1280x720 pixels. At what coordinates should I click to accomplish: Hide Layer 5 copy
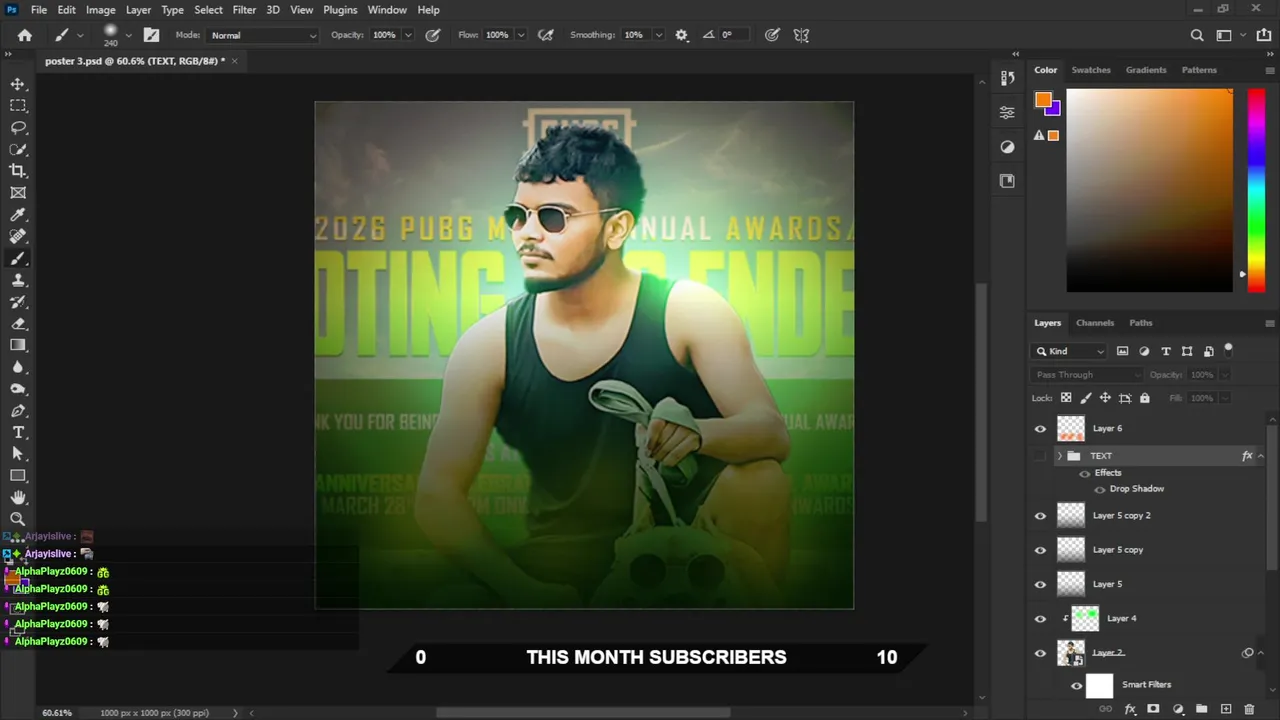click(x=1040, y=550)
